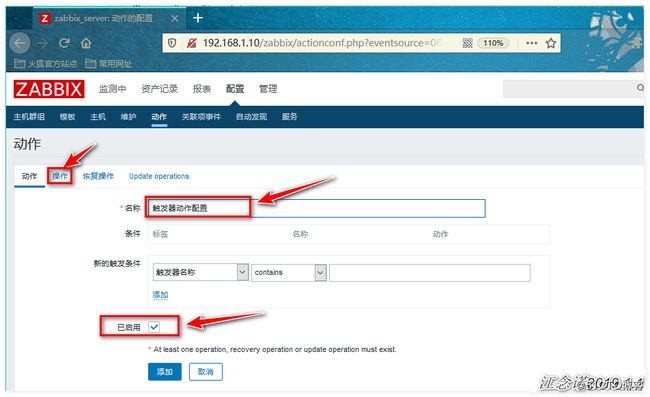Reload the page with the refresh icon
Screen dimensions: 650x397
coord(64,43)
